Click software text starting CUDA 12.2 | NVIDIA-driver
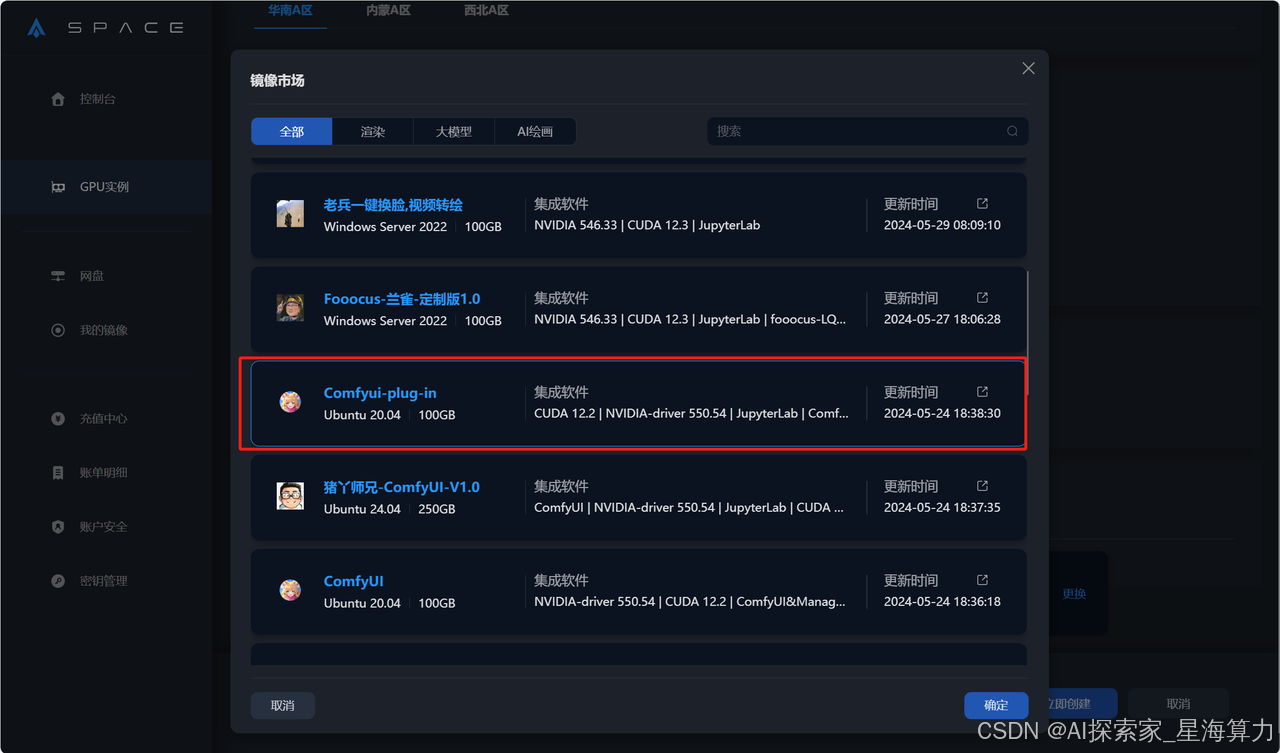 click(x=691, y=413)
